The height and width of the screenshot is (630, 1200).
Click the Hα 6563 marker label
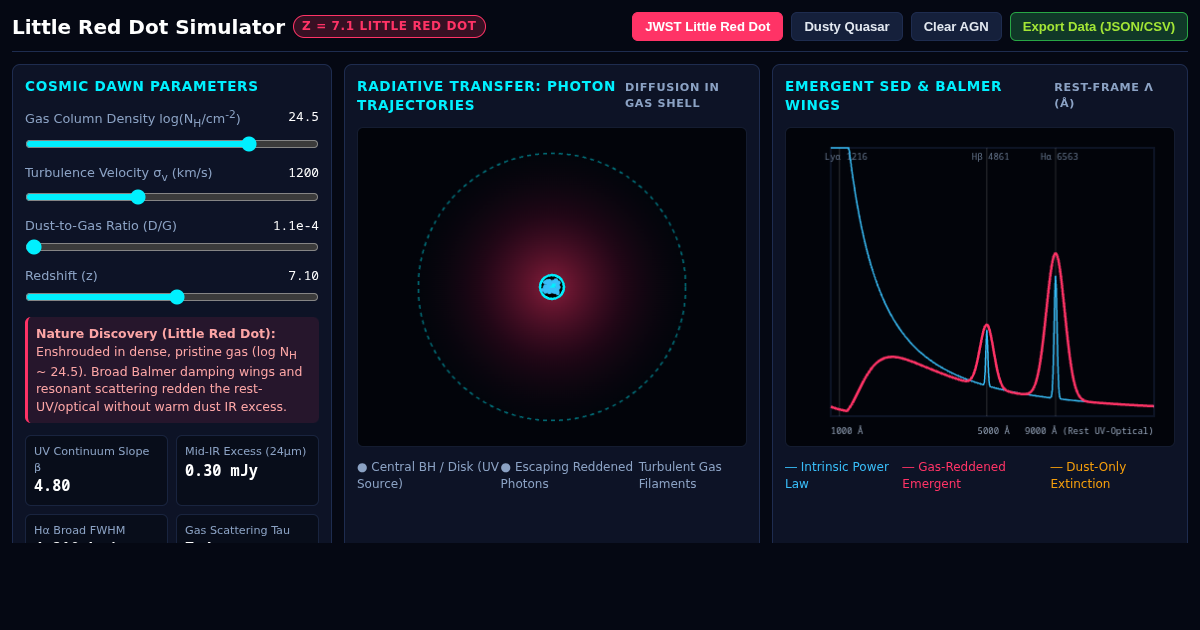(x=1059, y=157)
